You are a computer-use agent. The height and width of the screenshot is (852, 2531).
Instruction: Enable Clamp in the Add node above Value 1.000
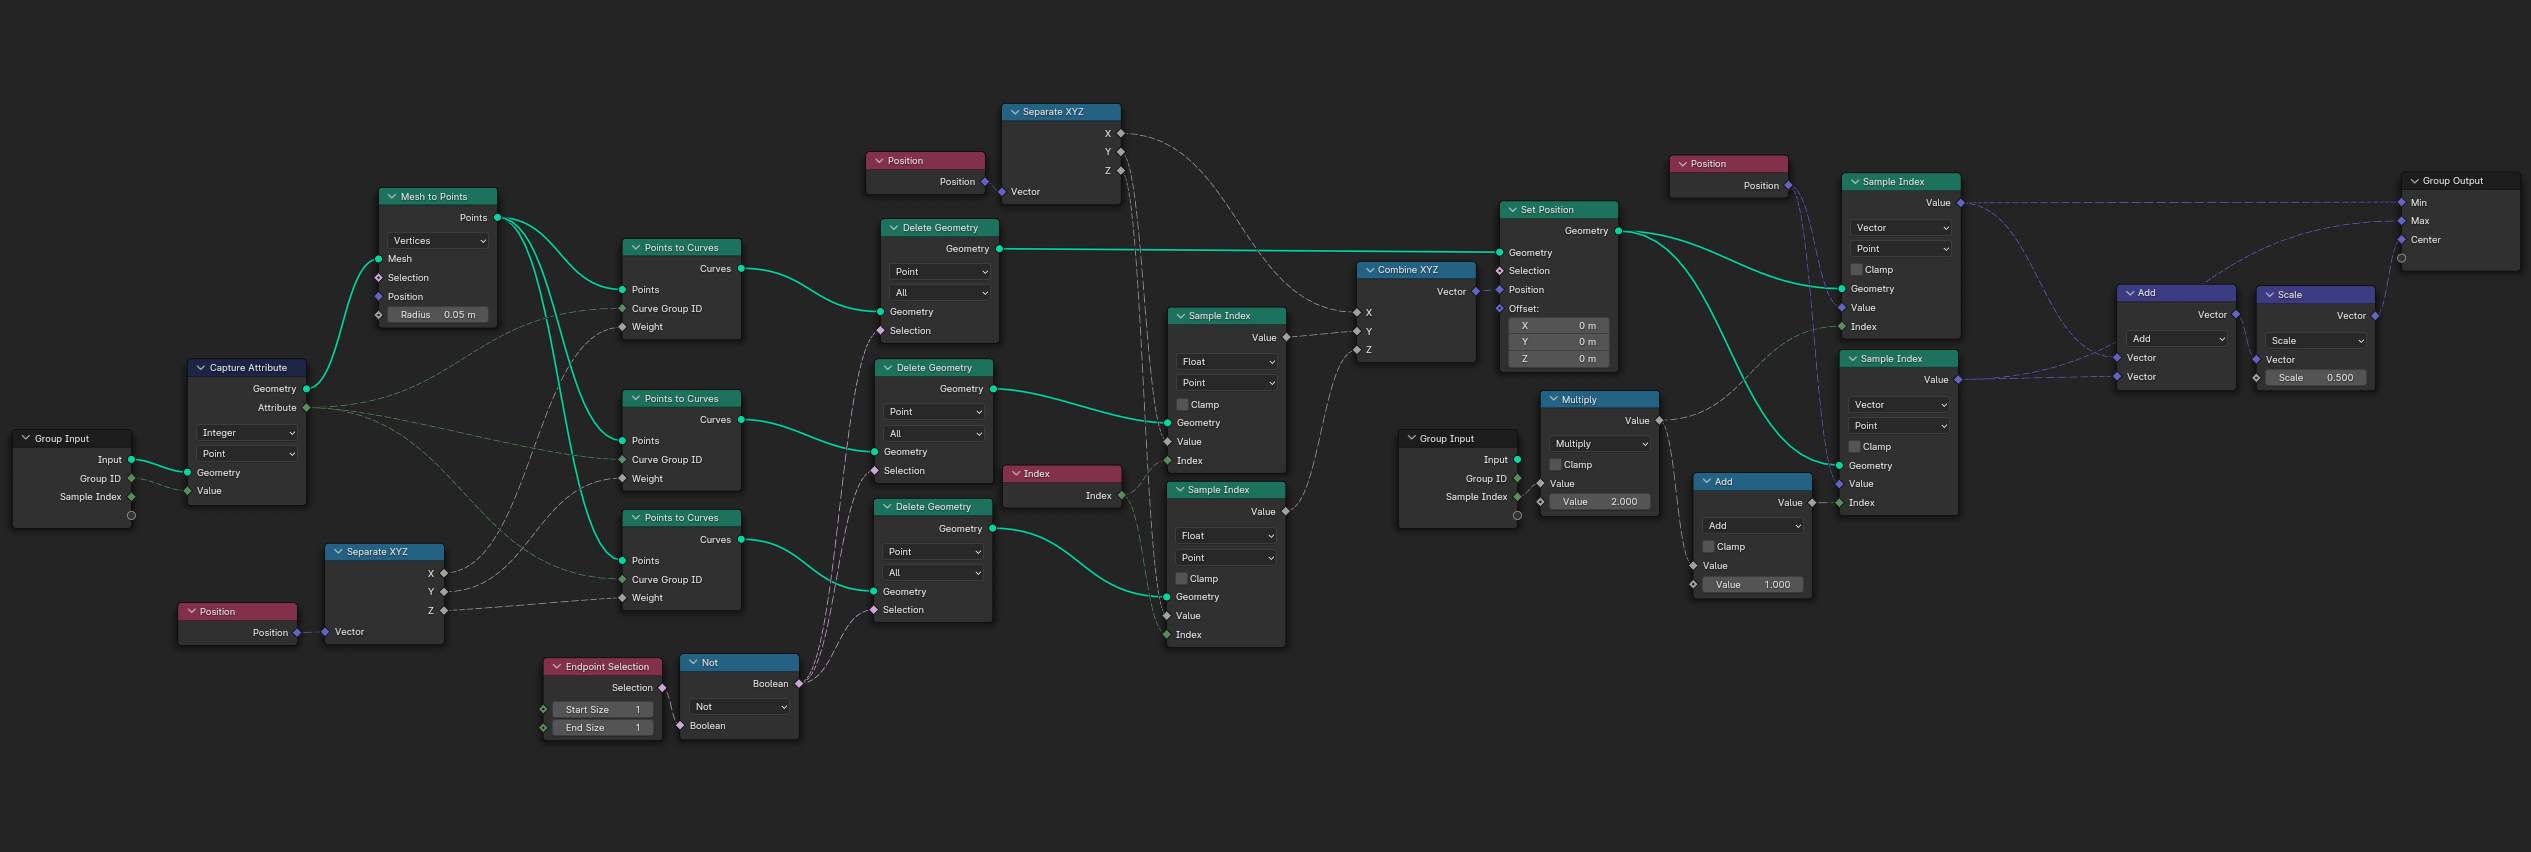(1709, 547)
